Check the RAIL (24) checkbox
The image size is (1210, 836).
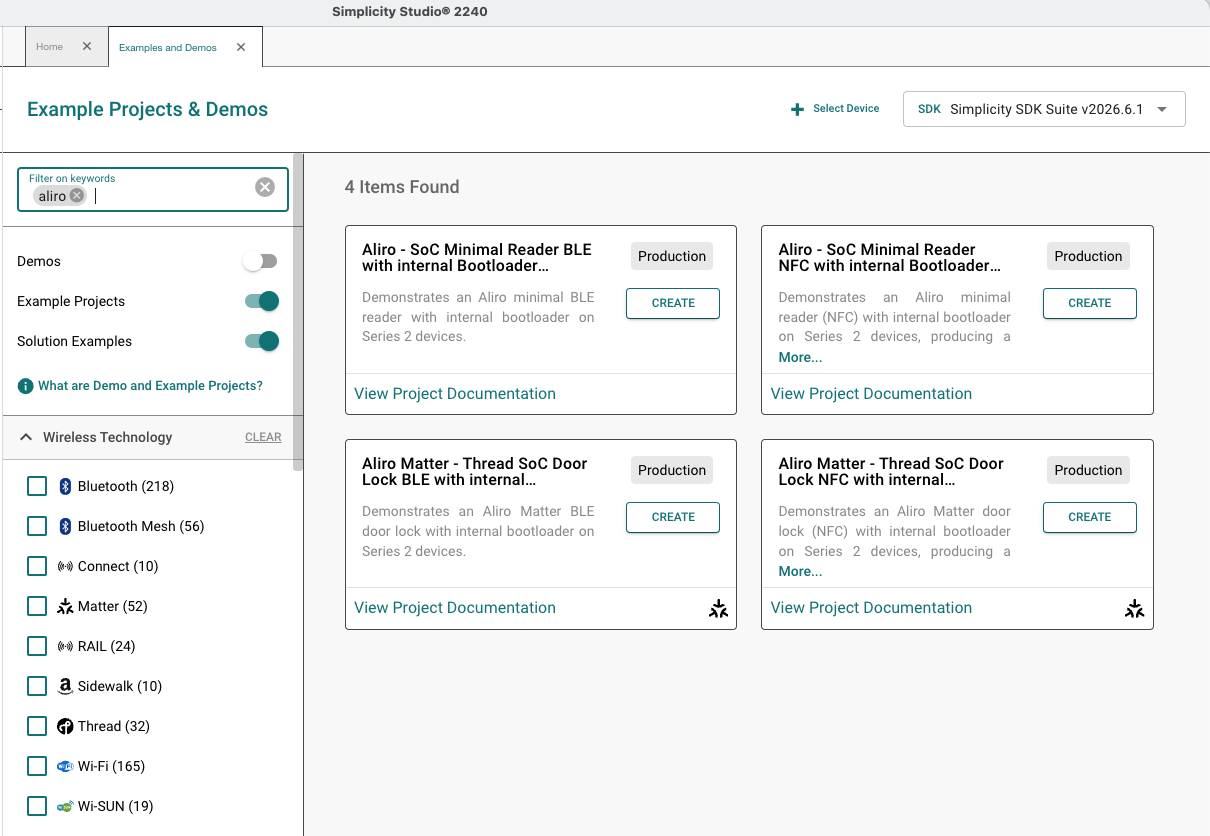pyautogui.click(x=37, y=646)
